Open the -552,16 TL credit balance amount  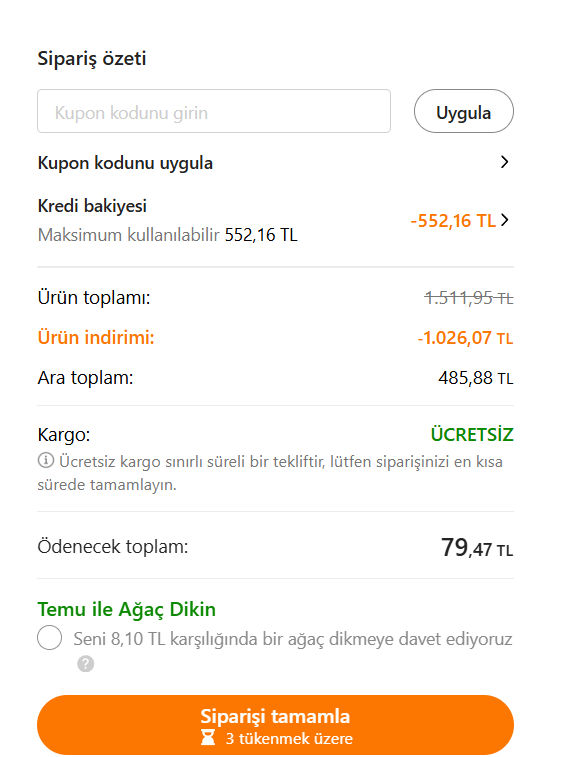pos(453,221)
